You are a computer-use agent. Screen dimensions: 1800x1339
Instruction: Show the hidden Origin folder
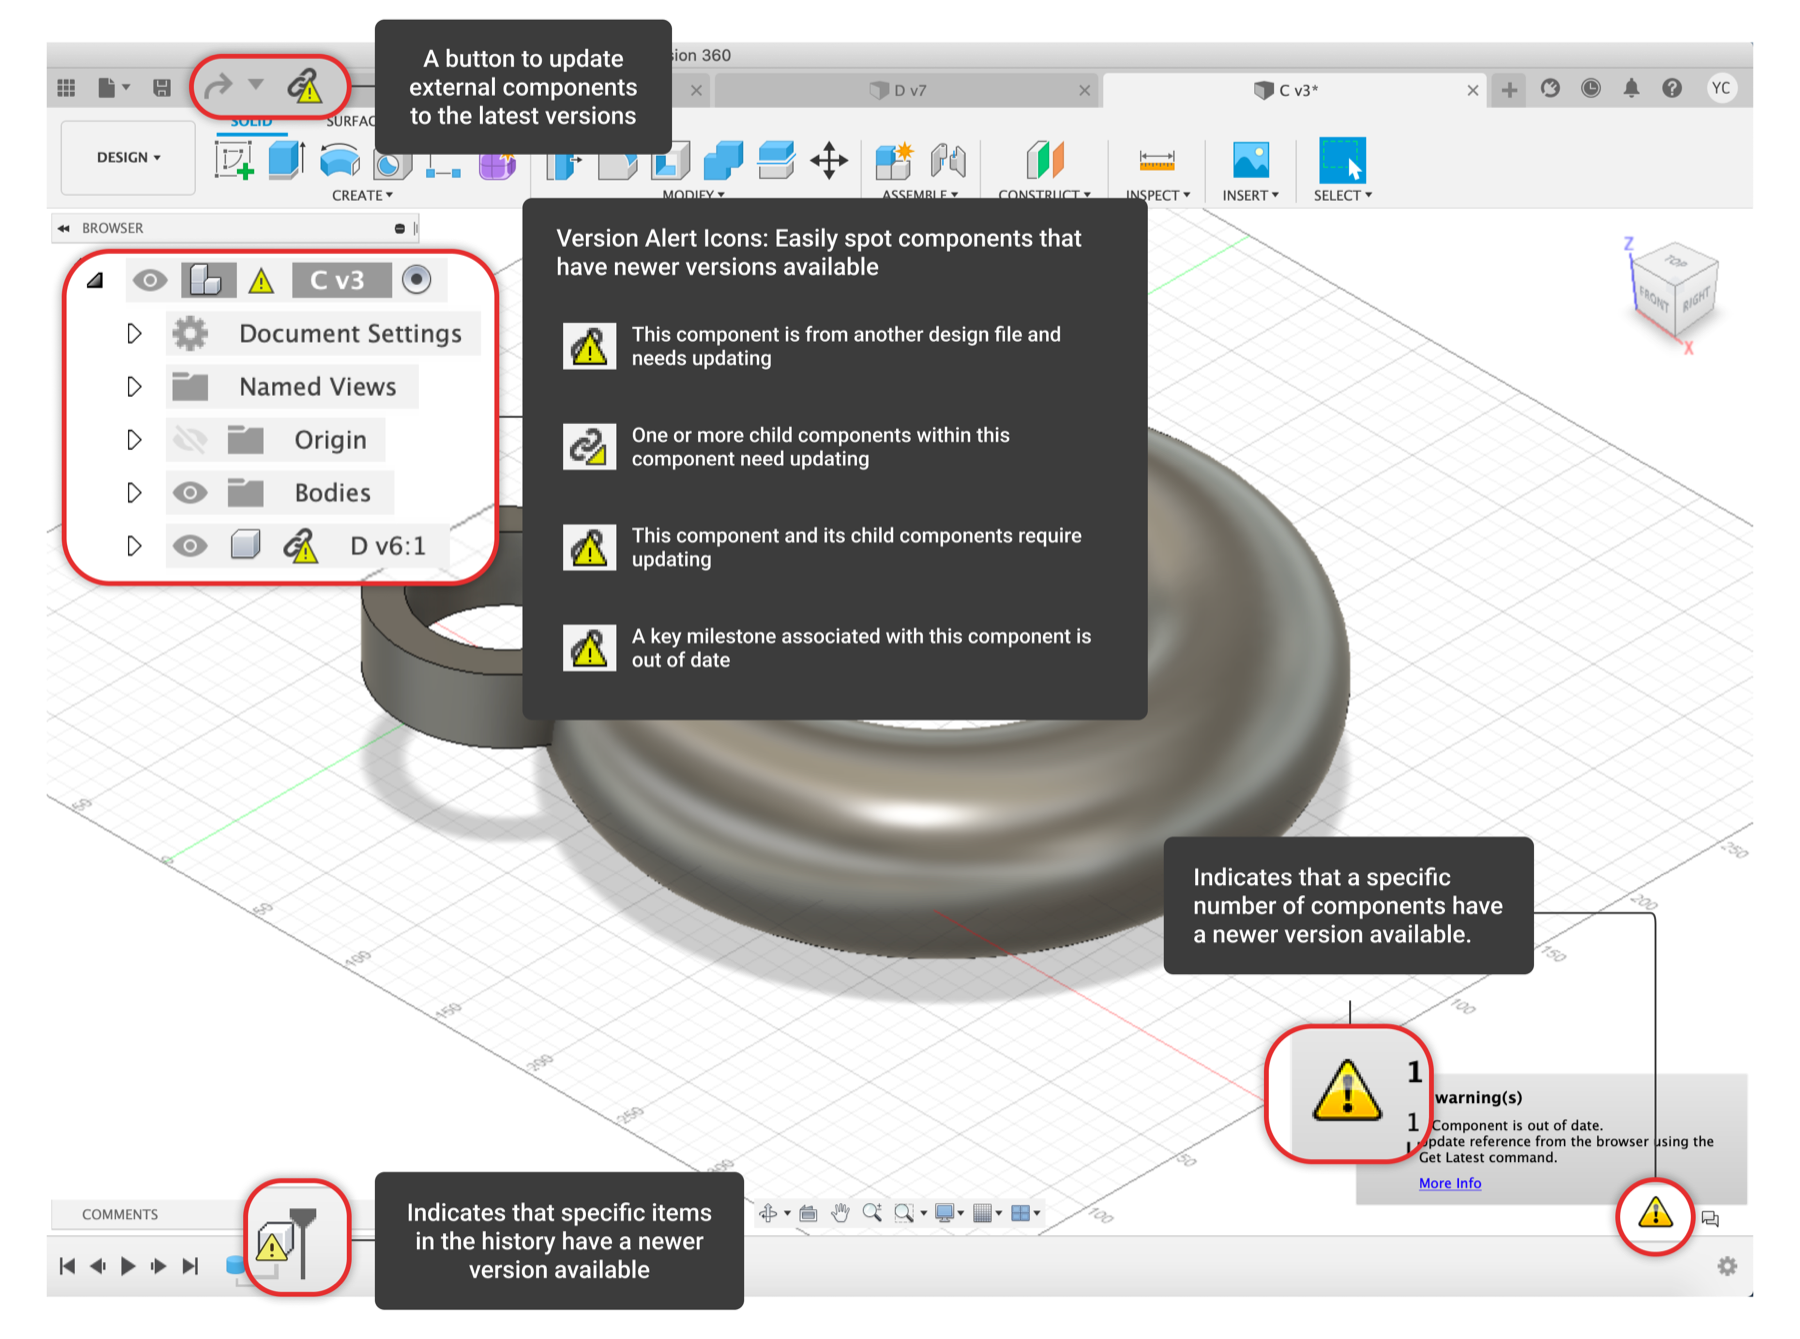[190, 440]
